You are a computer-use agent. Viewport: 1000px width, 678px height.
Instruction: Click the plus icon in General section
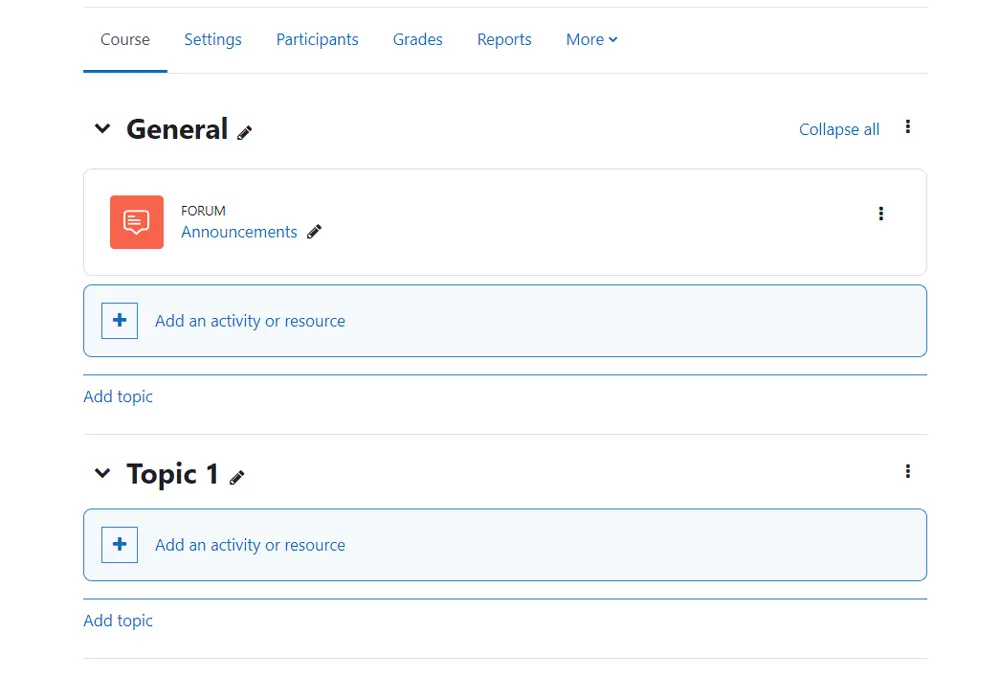coord(119,320)
